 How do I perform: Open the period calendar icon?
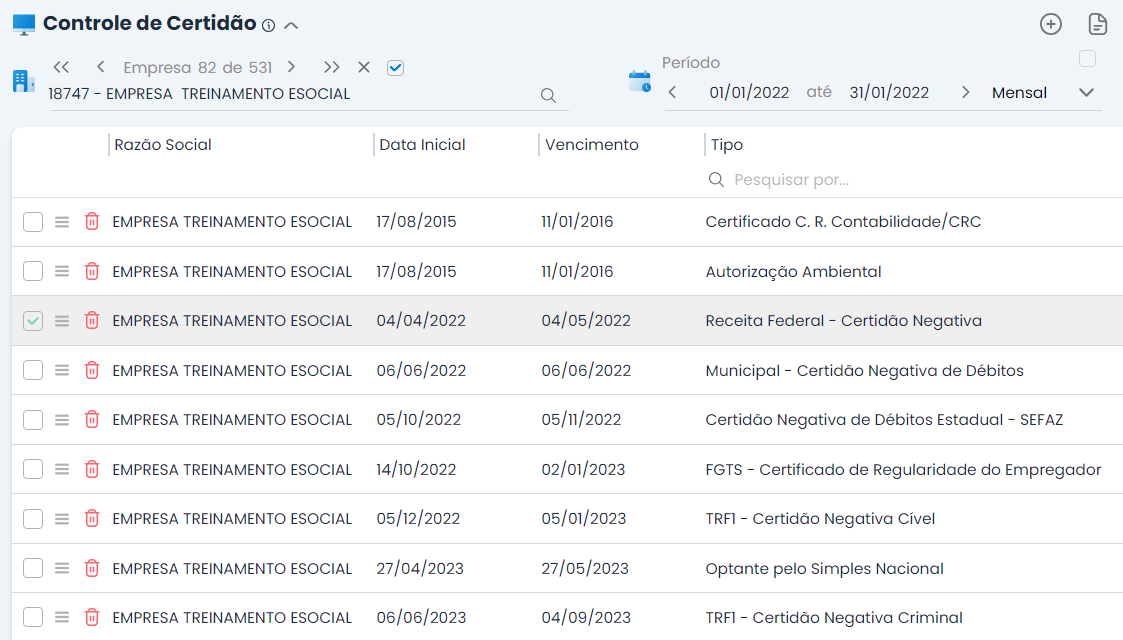click(639, 82)
